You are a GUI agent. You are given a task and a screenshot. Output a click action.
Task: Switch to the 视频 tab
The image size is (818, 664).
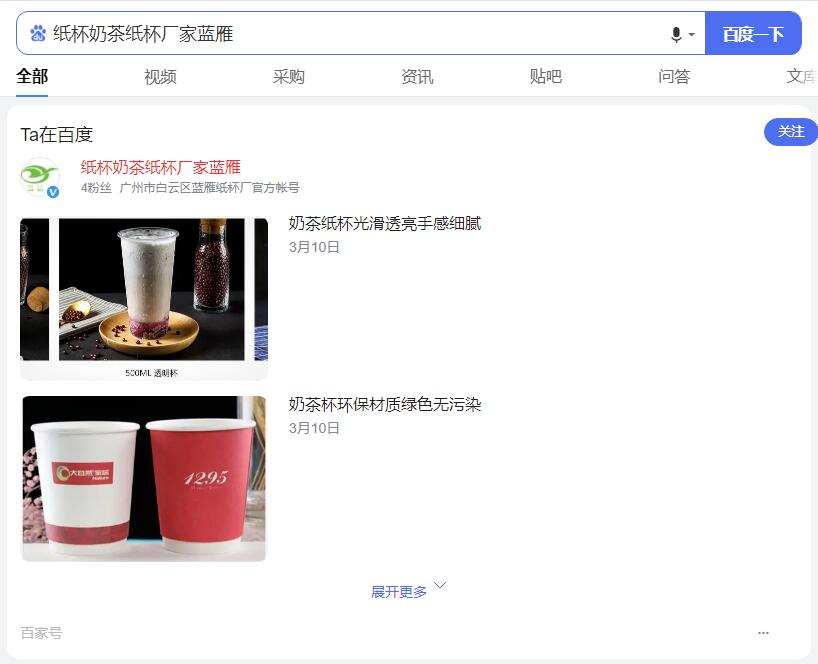(160, 77)
